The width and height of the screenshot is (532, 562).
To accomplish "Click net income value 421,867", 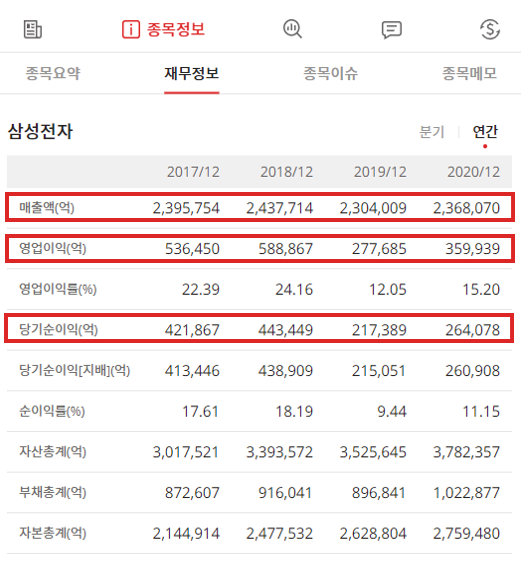I will [192, 330].
